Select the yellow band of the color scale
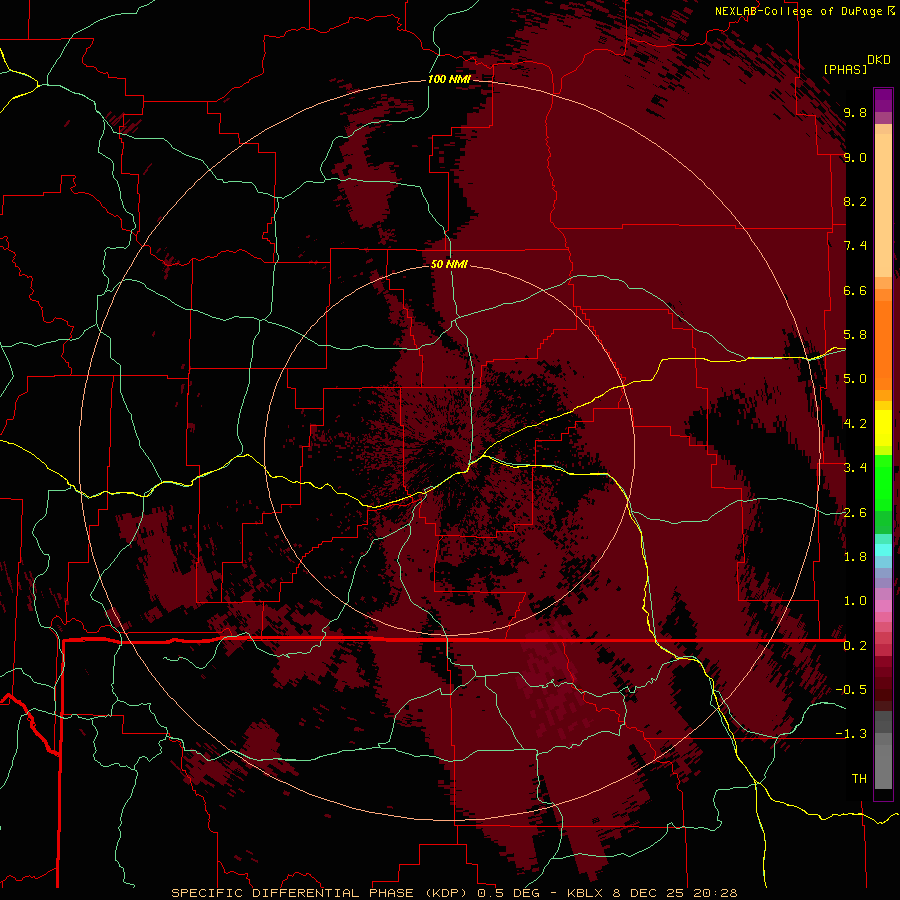Screen dimensions: 900x900 pos(883,428)
